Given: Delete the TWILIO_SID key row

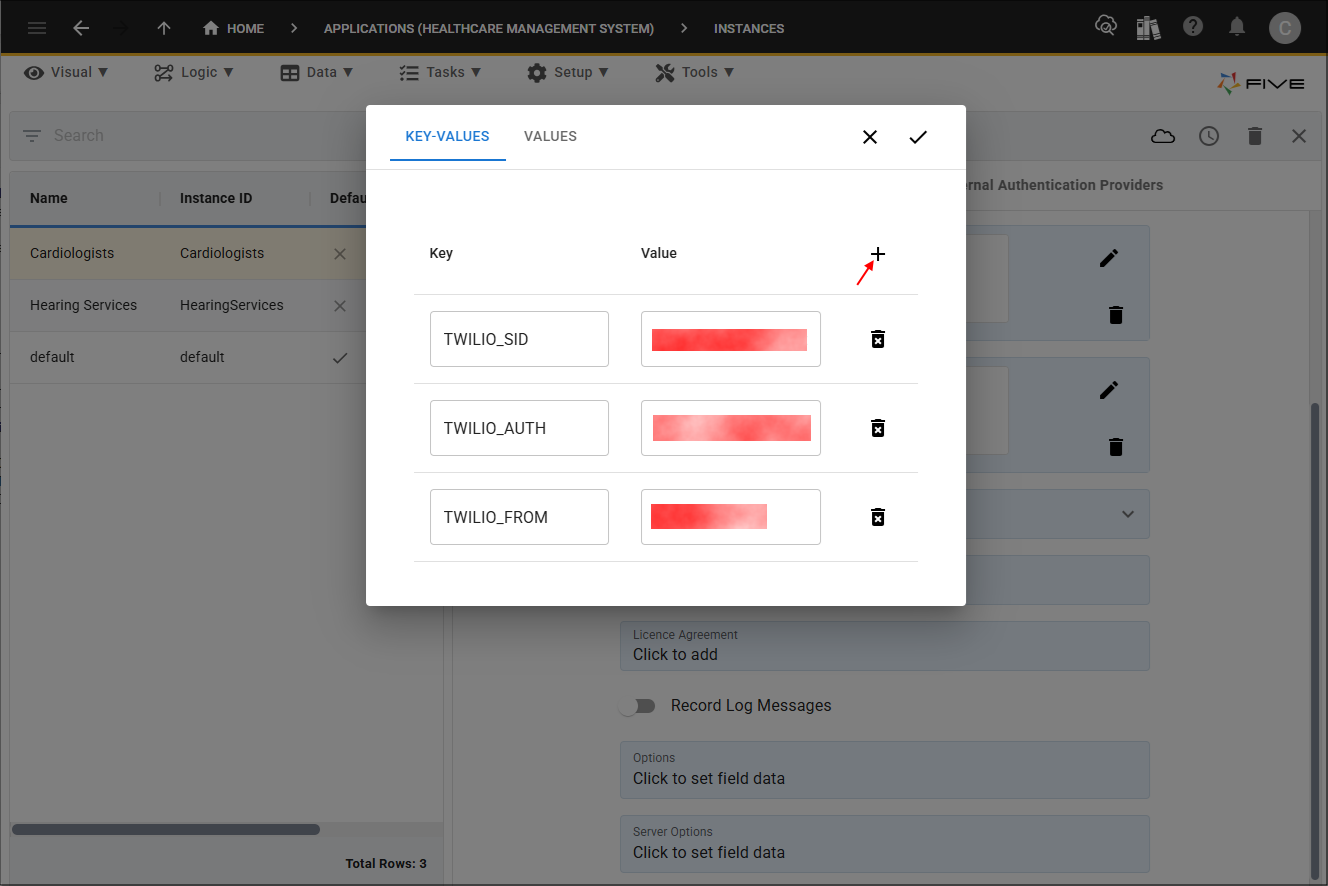Looking at the screenshot, I should (877, 339).
